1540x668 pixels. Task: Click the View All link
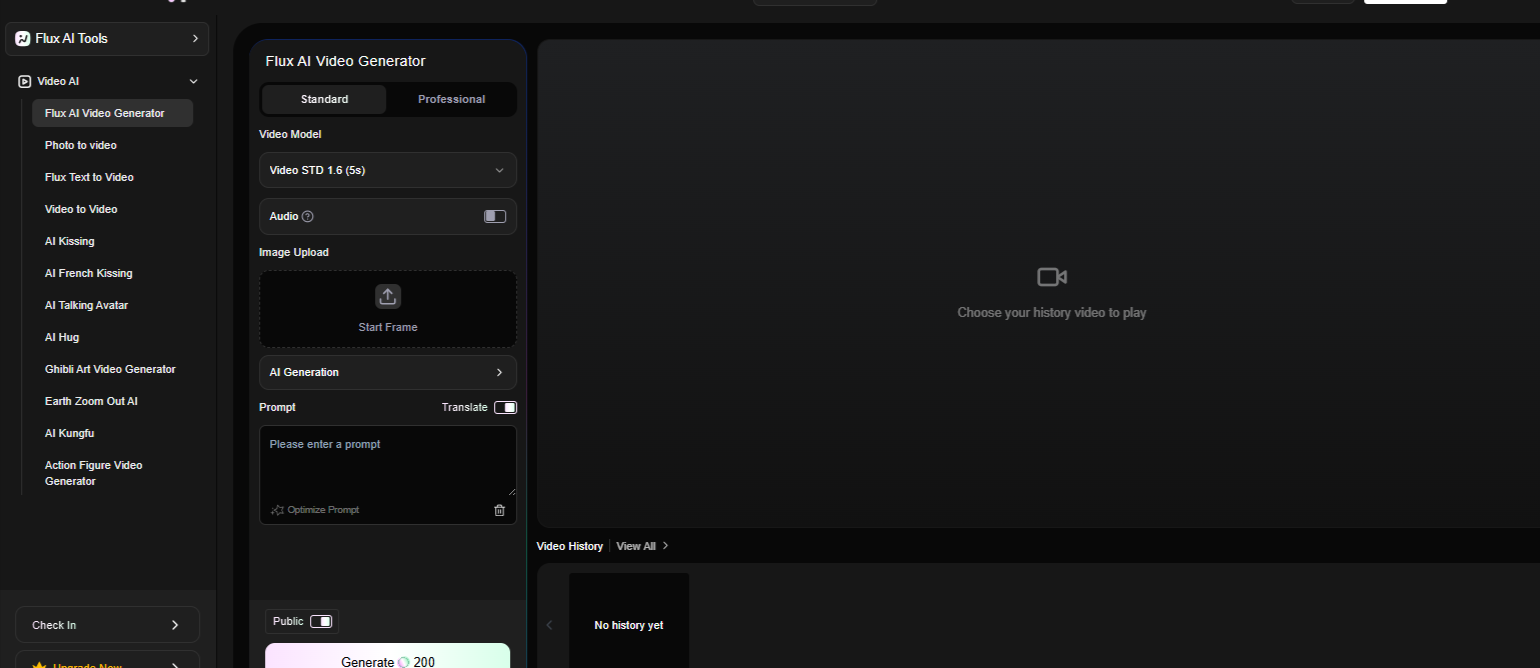click(636, 546)
